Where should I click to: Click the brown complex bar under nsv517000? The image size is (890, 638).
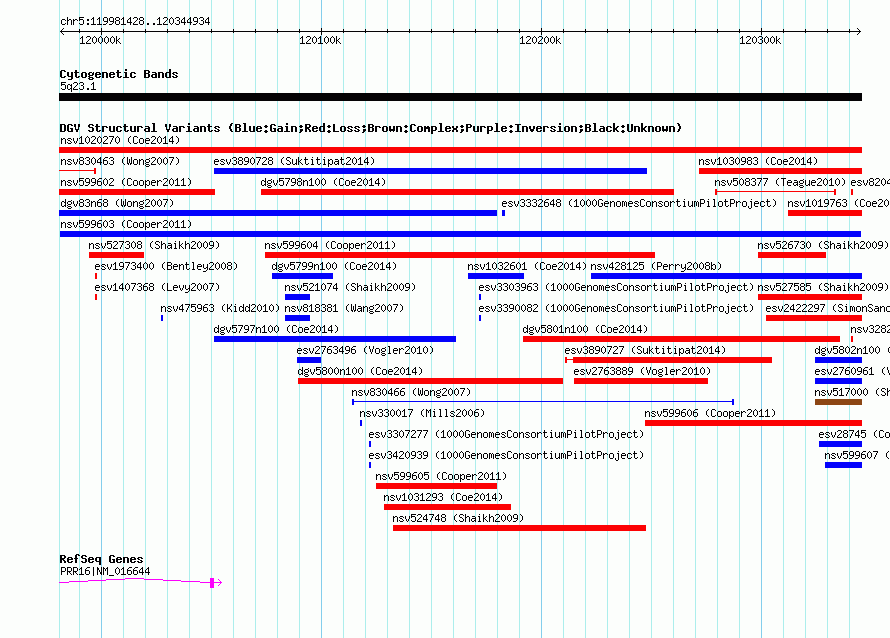(838, 402)
